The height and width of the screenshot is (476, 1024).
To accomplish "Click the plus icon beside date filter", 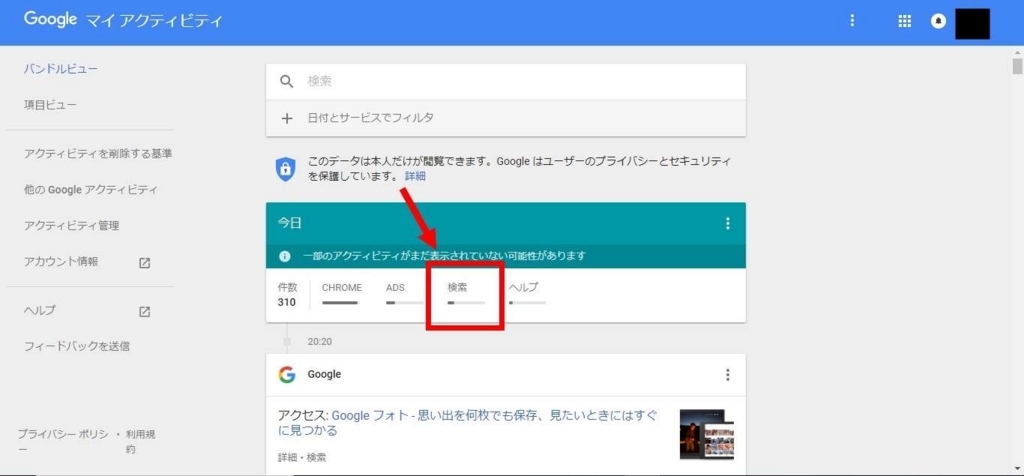I will pos(287,118).
